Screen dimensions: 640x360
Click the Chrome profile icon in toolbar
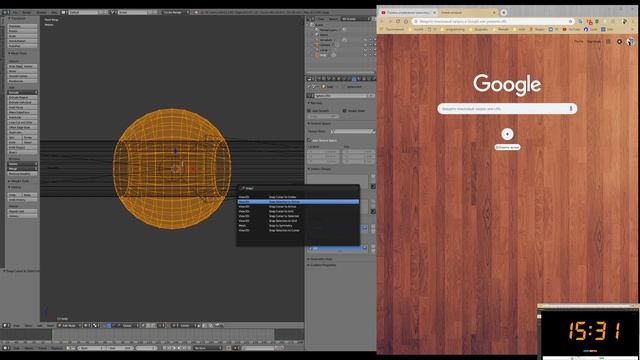tap(625, 21)
